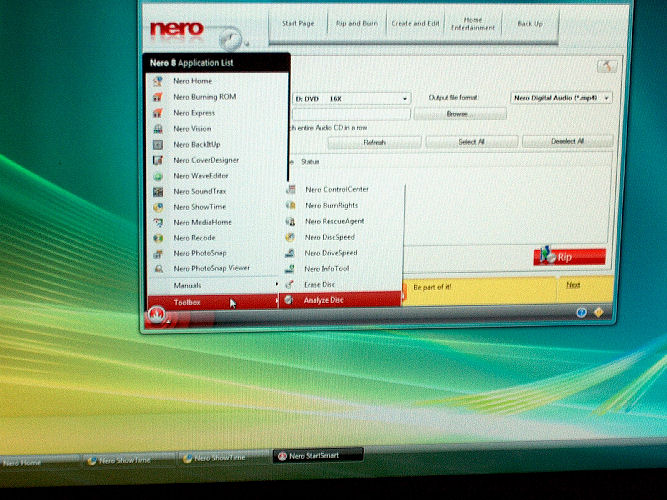Click the Nero Express icon

pyautogui.click(x=158, y=113)
